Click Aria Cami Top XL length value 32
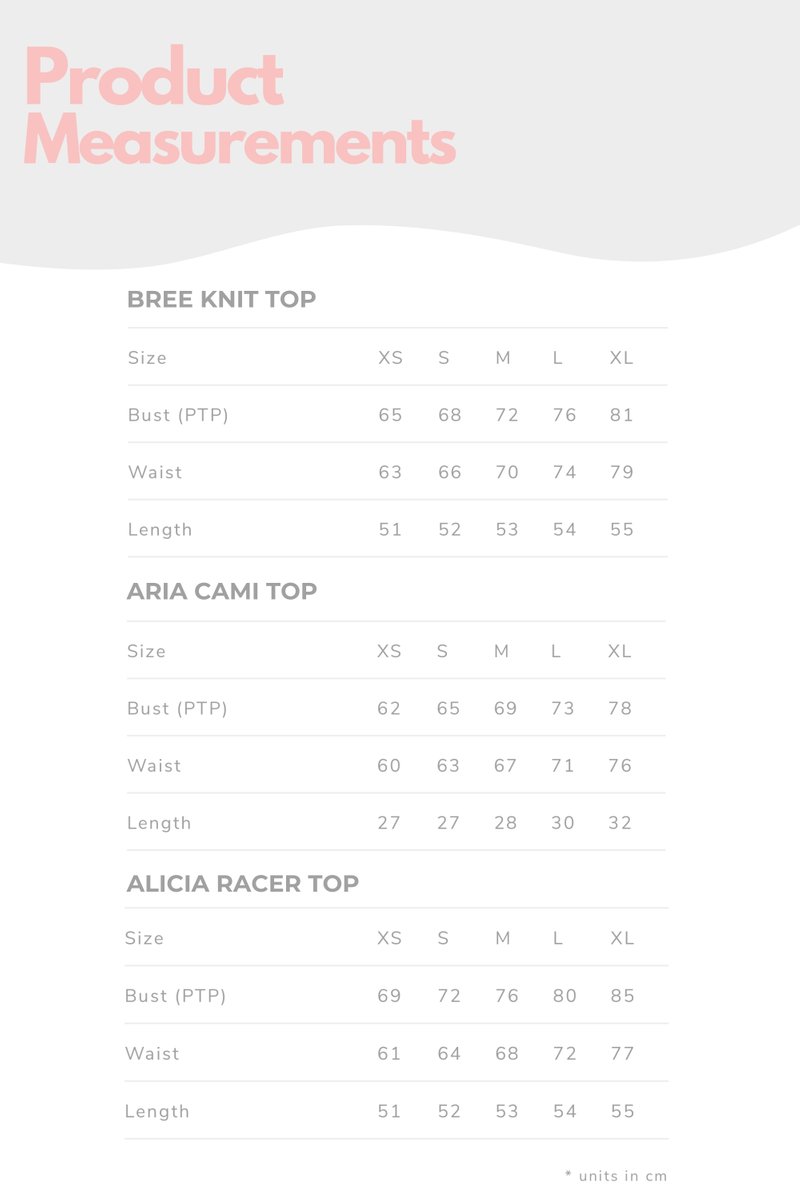Viewport: 800px width, 1200px height. pos(620,823)
